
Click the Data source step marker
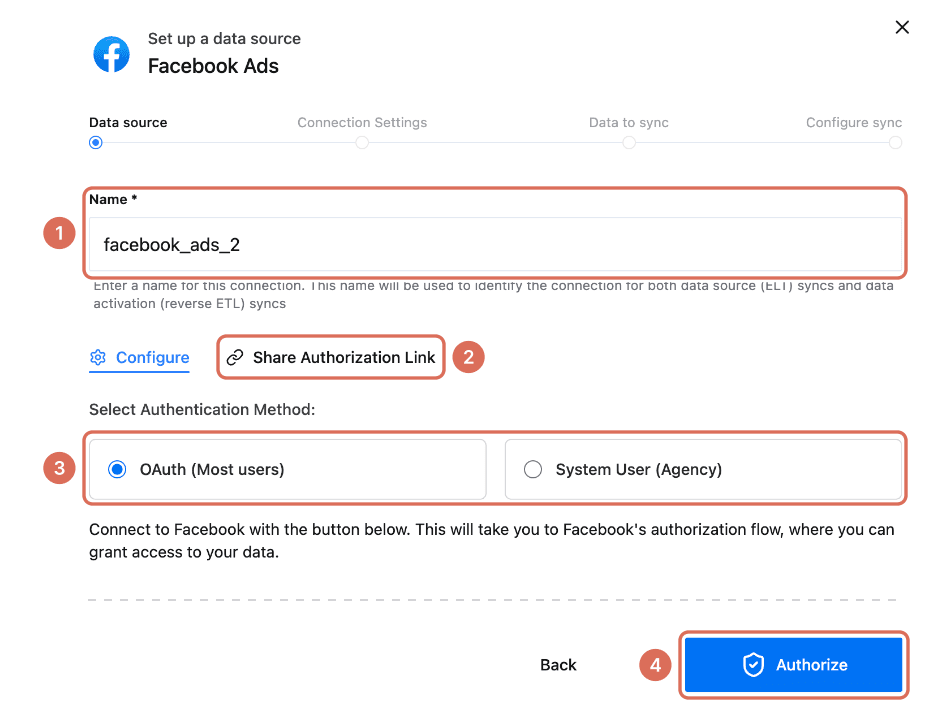(x=96, y=143)
